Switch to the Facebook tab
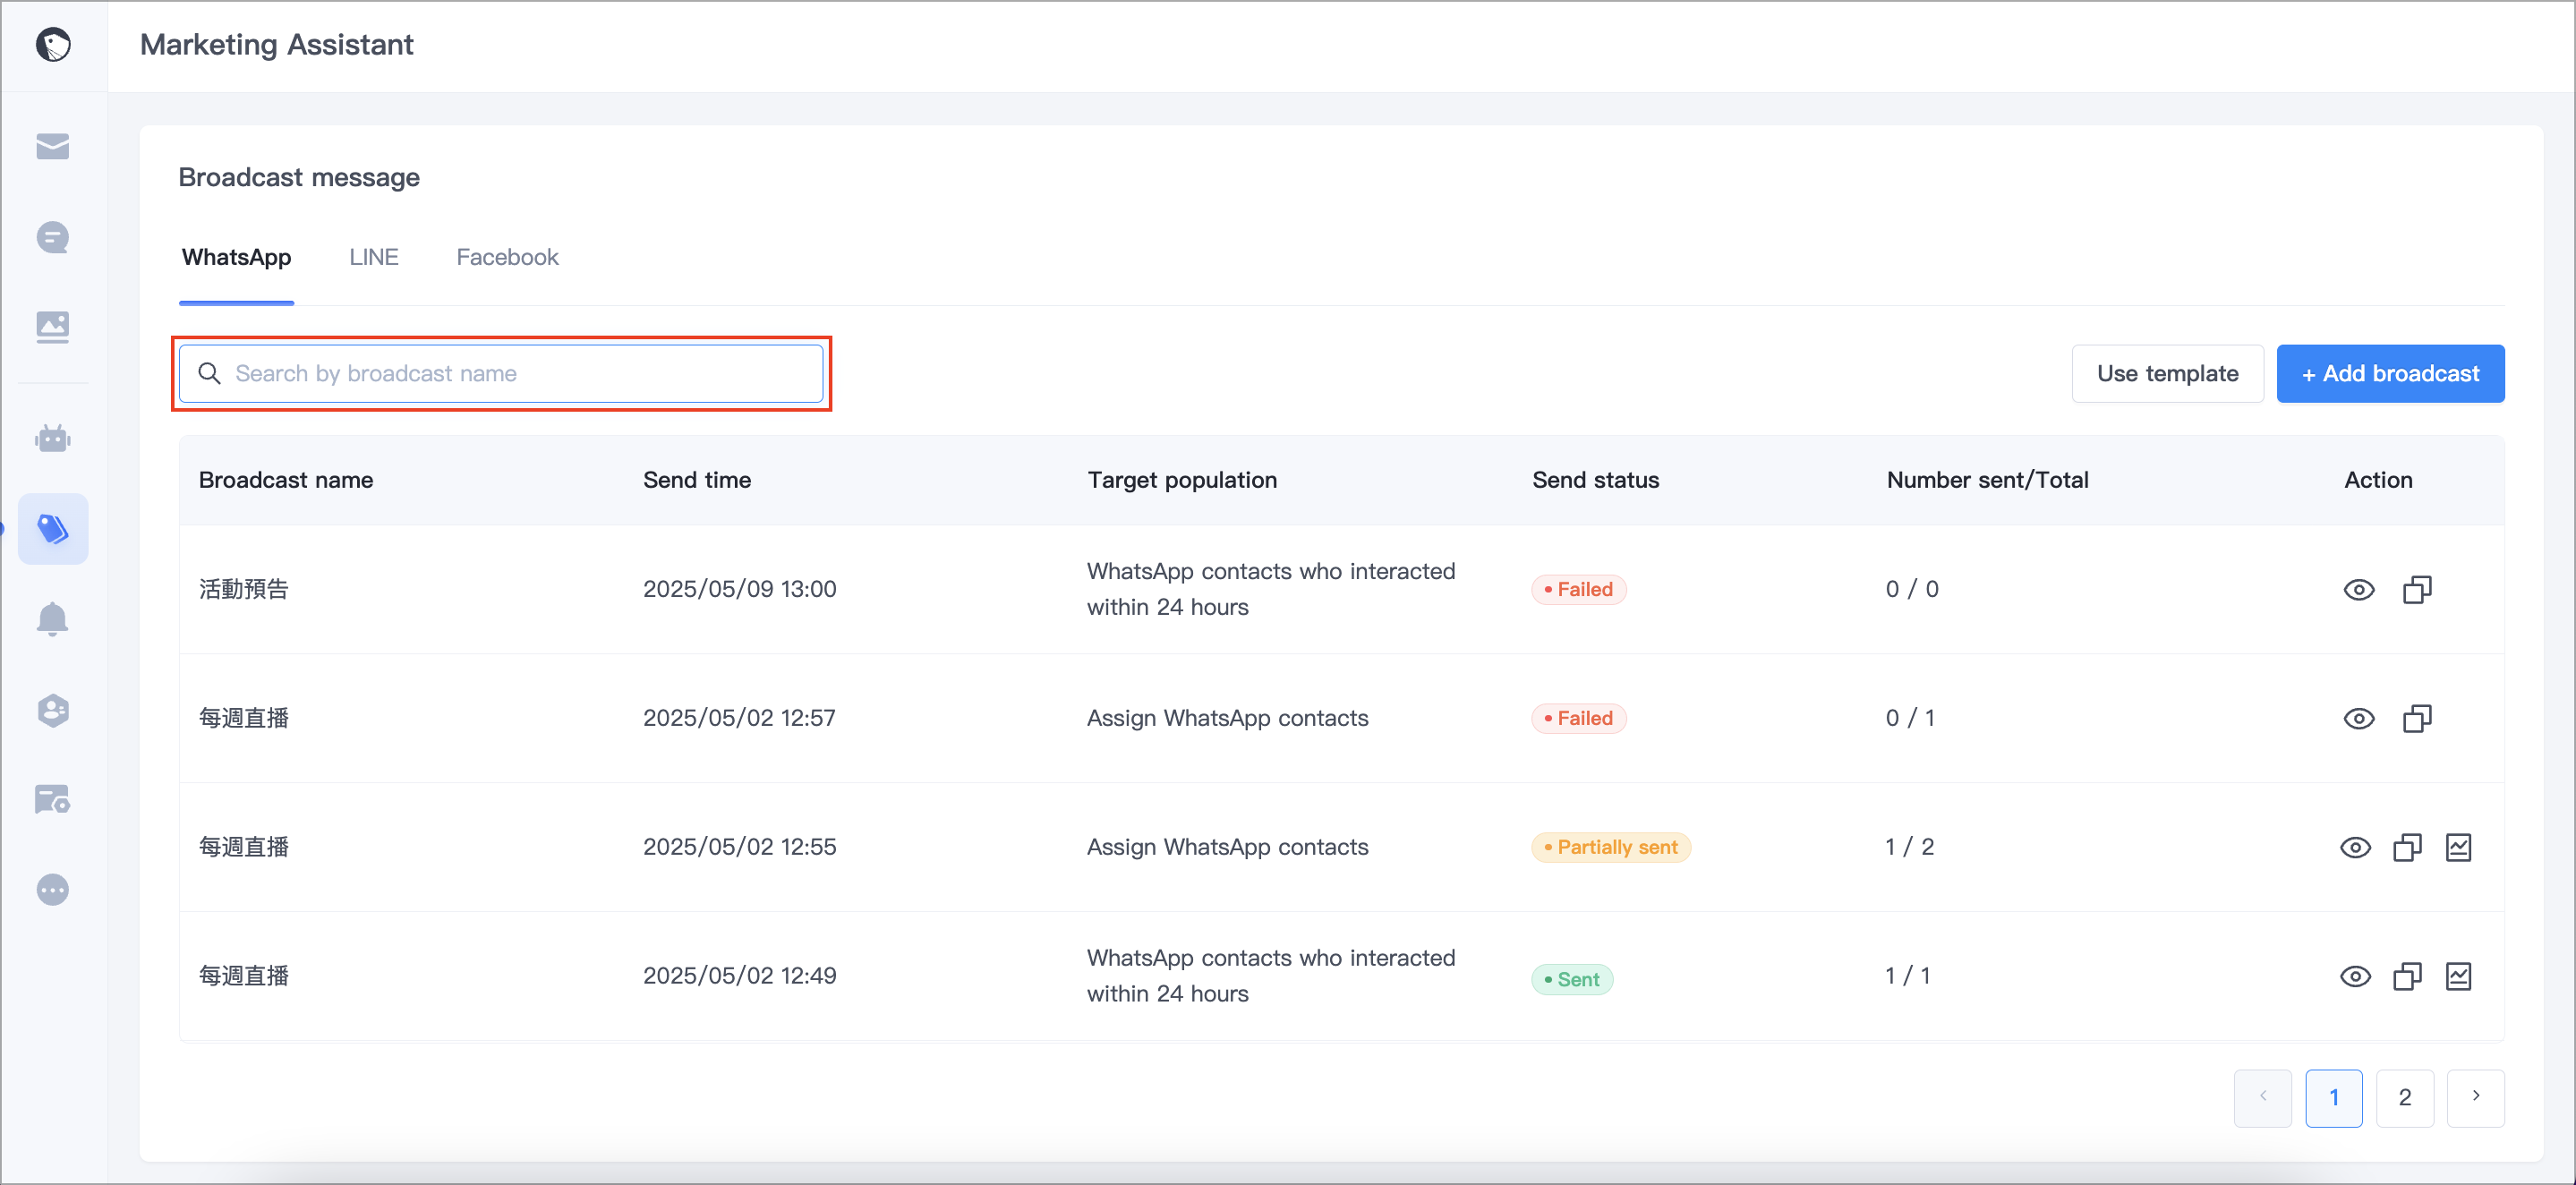Screen dimensions: 2576x1185 tap(507, 257)
